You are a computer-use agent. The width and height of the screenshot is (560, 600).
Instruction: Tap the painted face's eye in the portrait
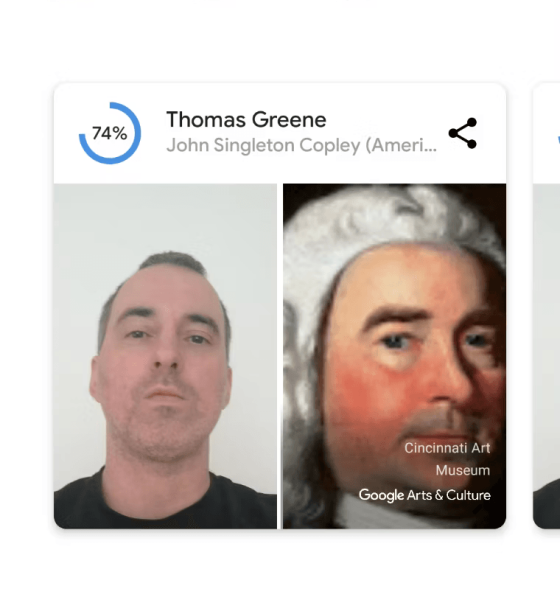point(395,341)
